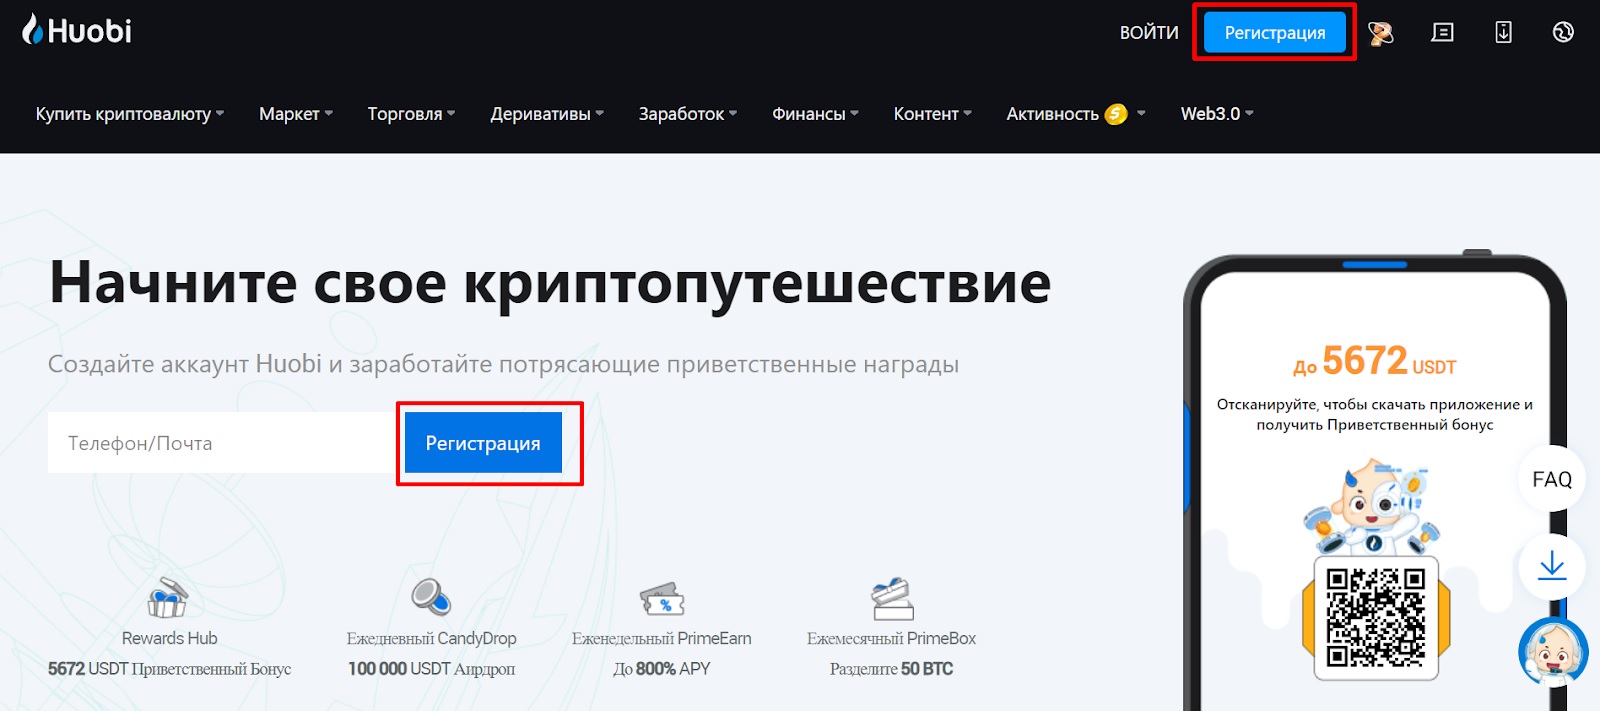The width and height of the screenshot is (1600, 711).
Task: Click the ВОЙТИ login link
Action: 1149,33
